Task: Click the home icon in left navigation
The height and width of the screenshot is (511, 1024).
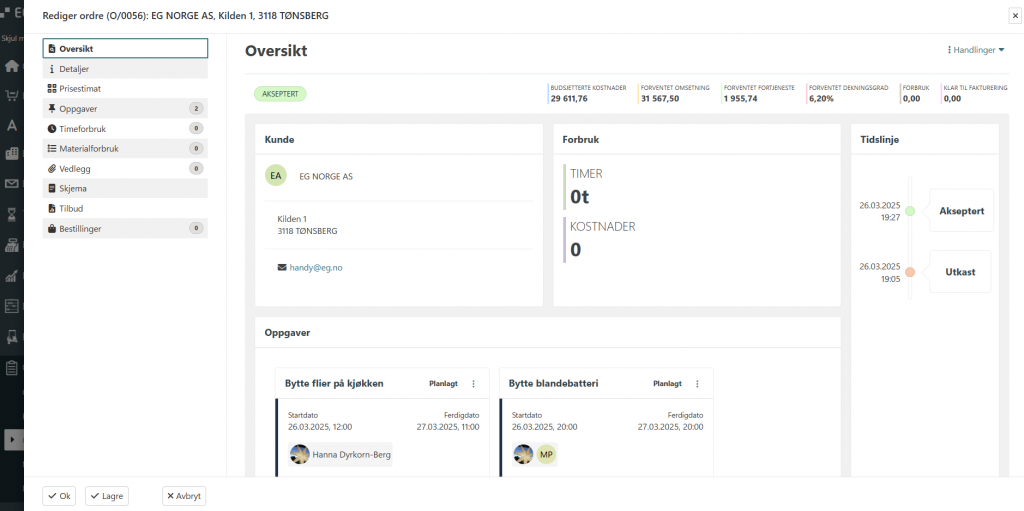Action: pyautogui.click(x=12, y=66)
